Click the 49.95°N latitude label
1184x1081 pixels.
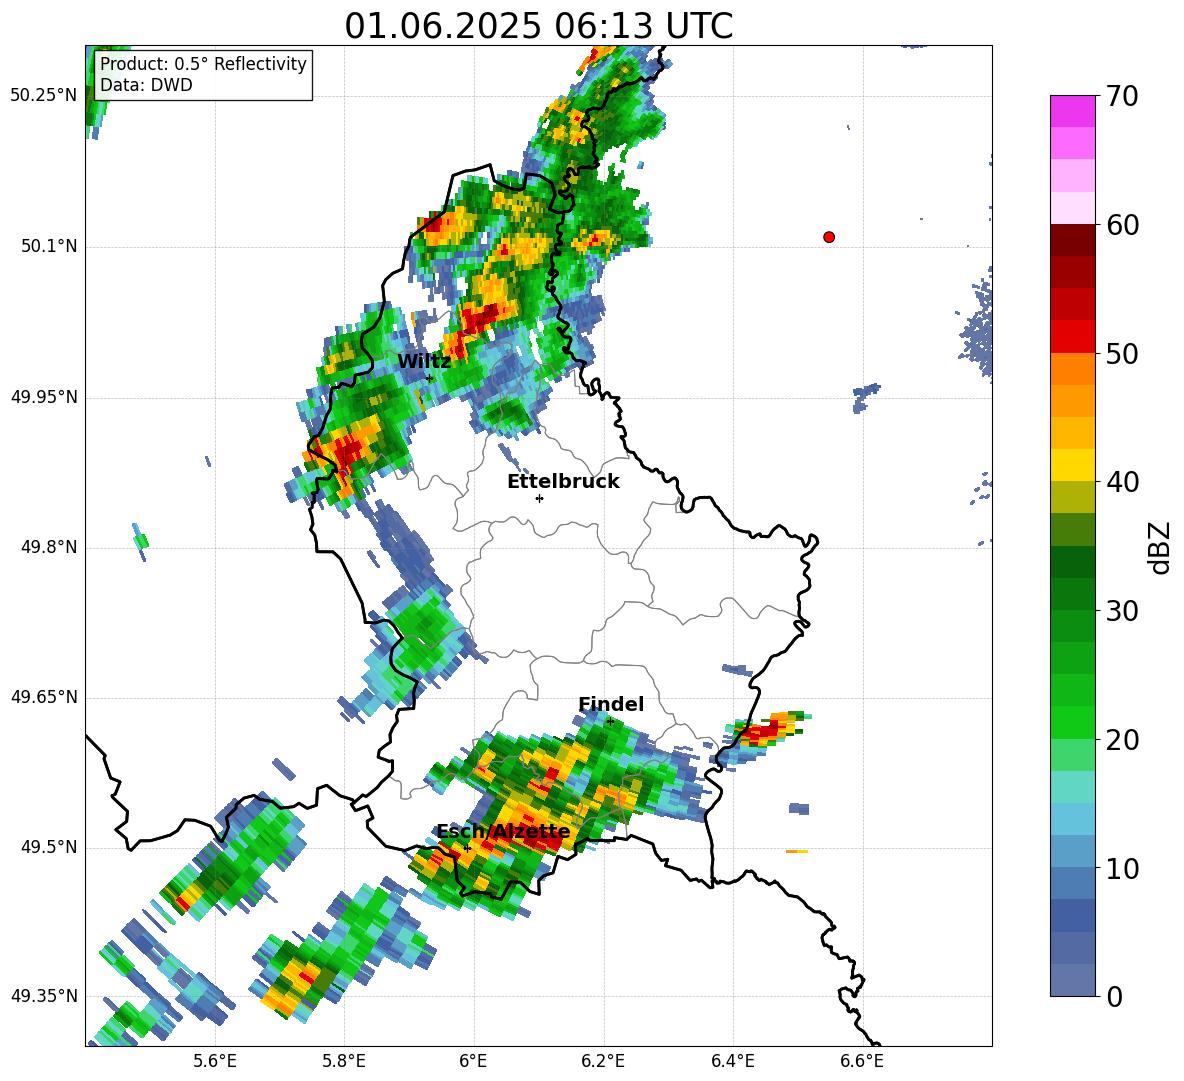(x=44, y=397)
